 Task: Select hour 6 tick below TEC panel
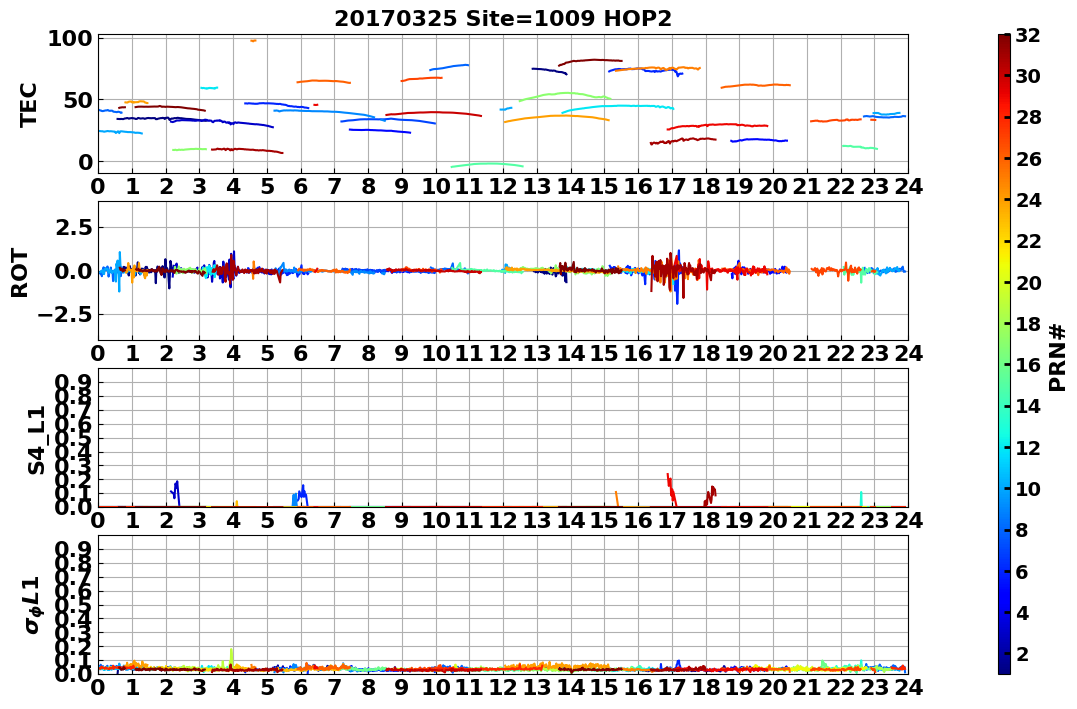301,186
